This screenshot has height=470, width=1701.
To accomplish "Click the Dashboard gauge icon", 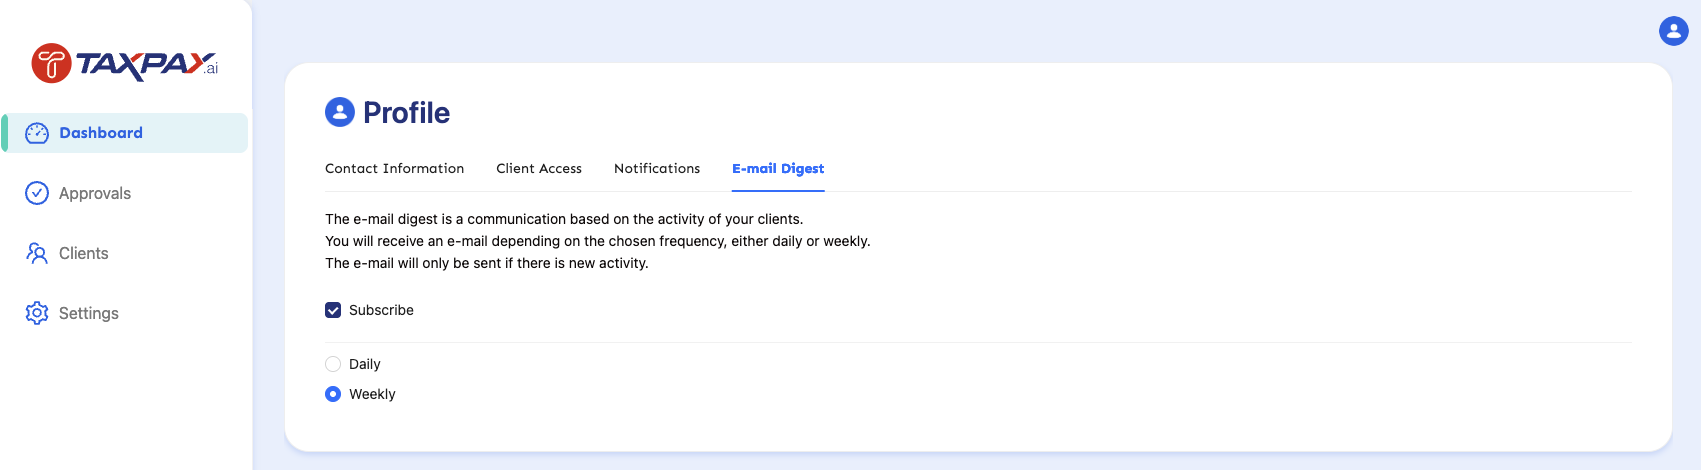I will coord(37,133).
